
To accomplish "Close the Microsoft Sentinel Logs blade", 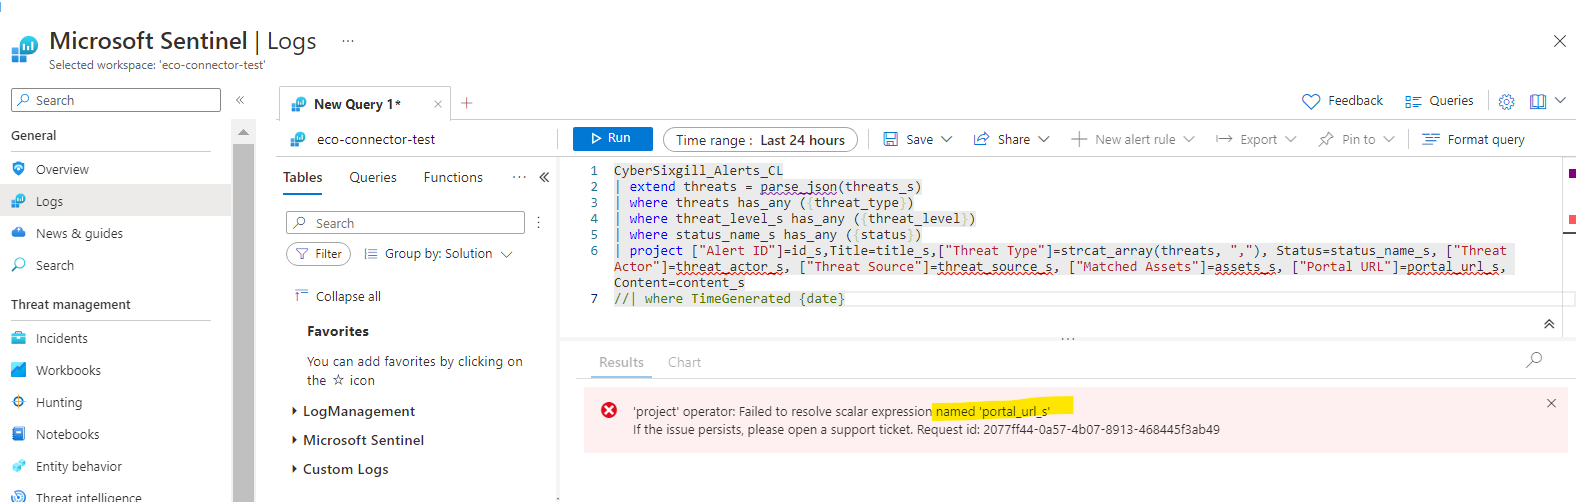I will [x=1559, y=41].
